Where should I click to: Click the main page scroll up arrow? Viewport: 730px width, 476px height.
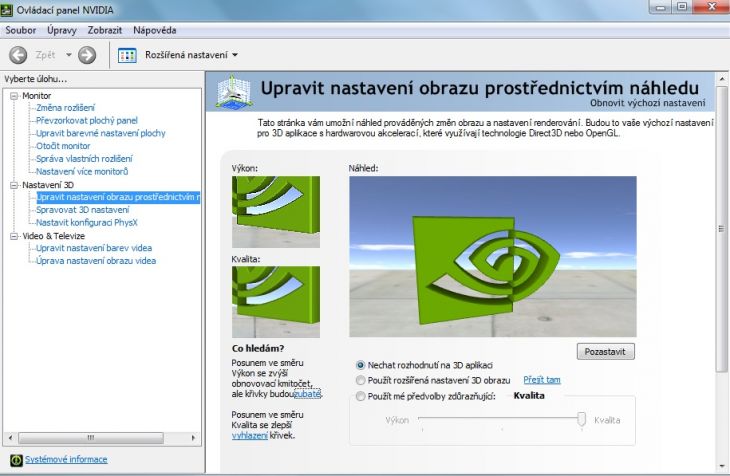(x=722, y=79)
